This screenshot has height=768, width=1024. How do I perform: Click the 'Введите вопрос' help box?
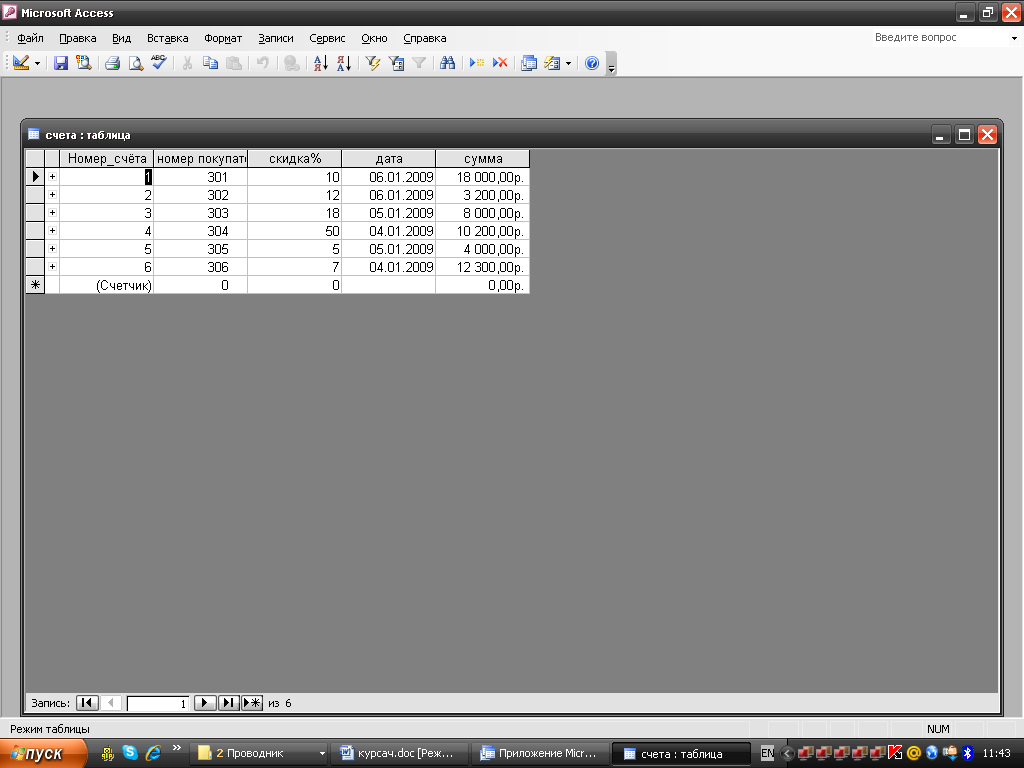coord(938,37)
